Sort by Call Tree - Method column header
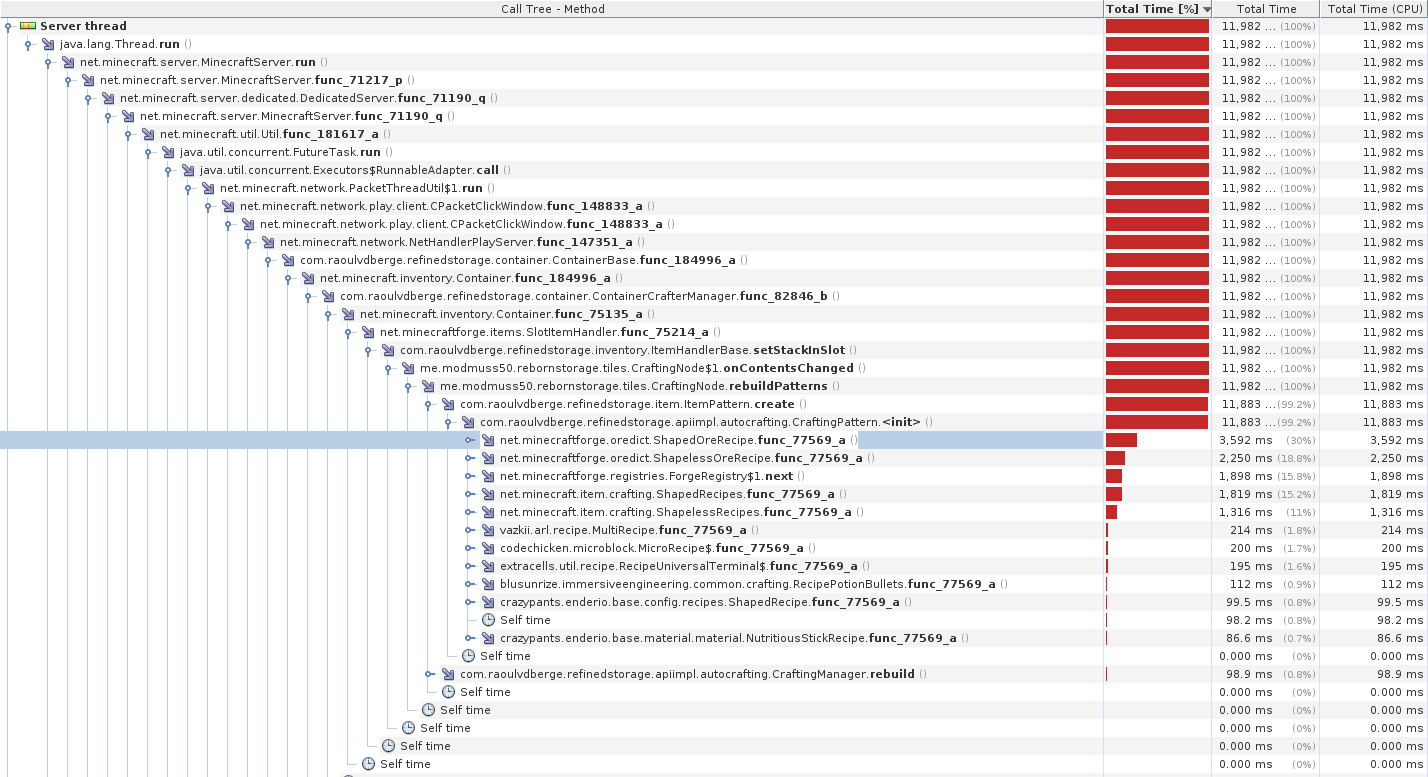Image resolution: width=1428 pixels, height=777 pixels. pyautogui.click(x=552, y=9)
